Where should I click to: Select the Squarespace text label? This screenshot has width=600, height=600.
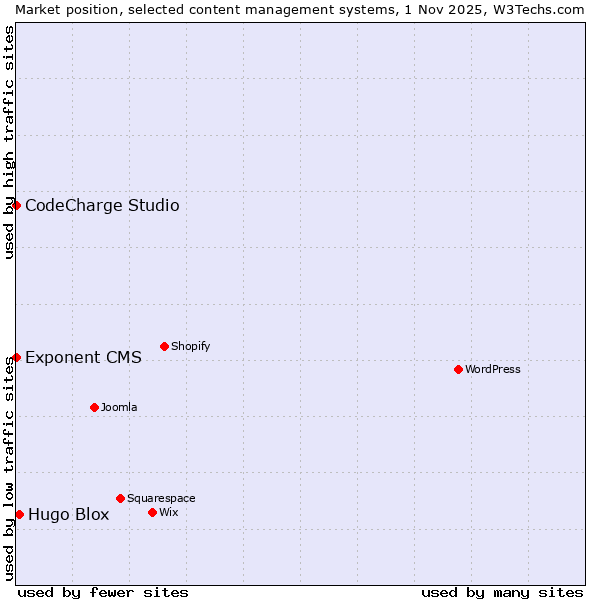pyautogui.click(x=161, y=498)
